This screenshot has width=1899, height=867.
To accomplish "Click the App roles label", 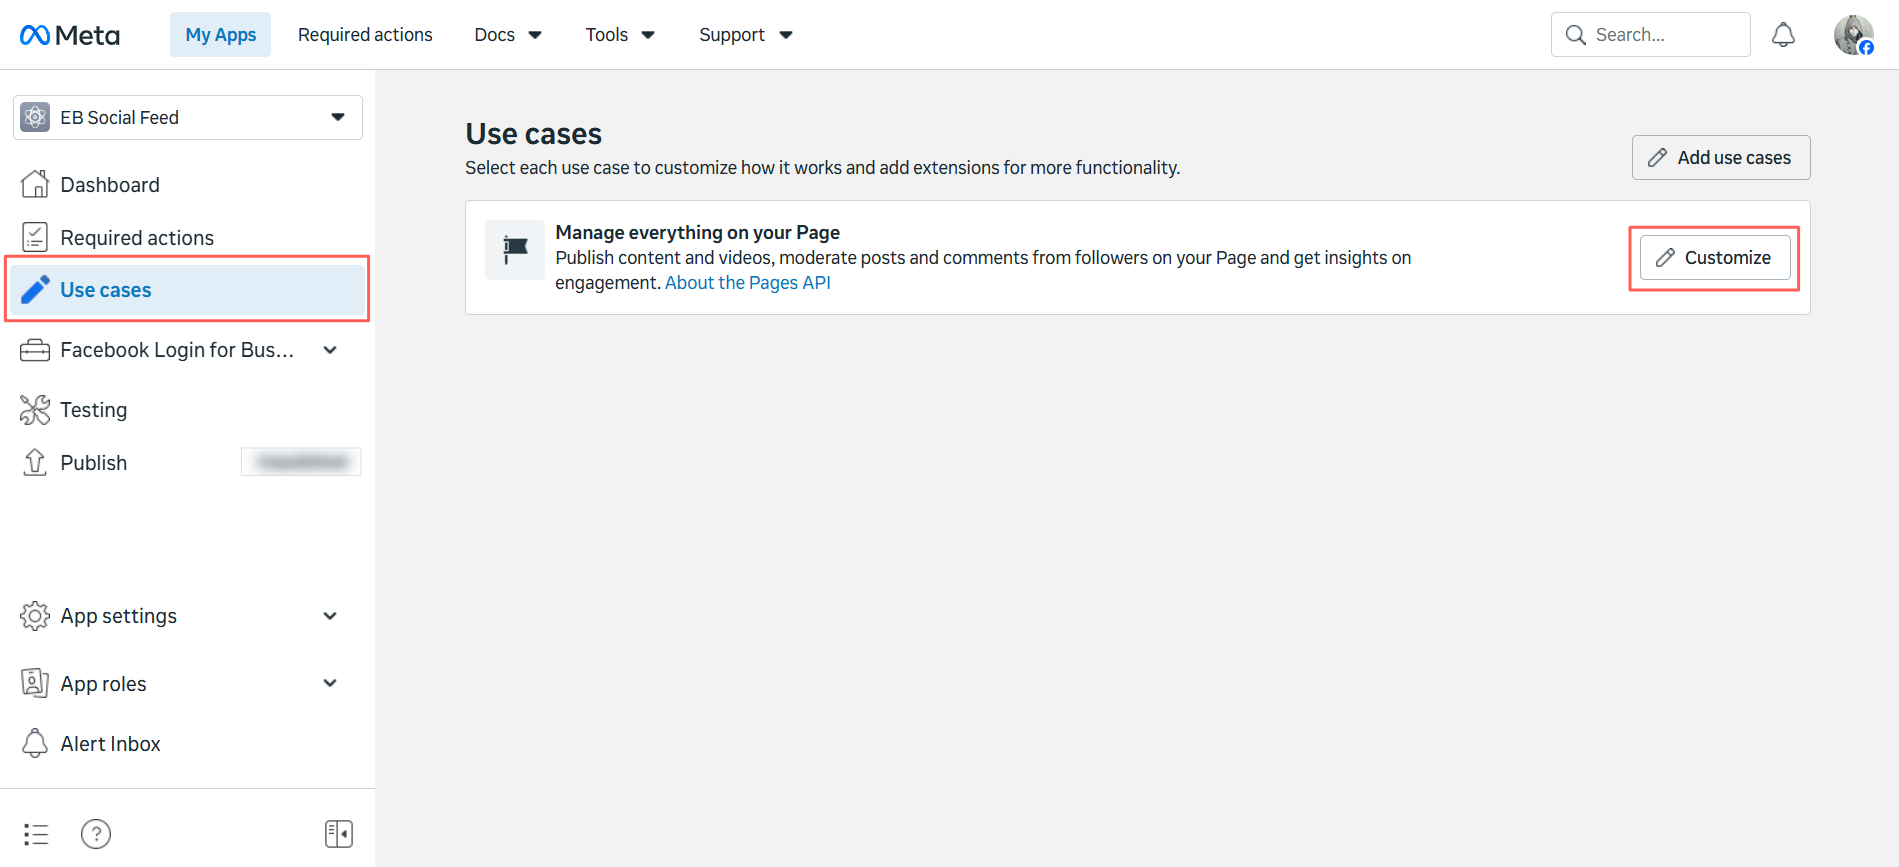I will (103, 684).
